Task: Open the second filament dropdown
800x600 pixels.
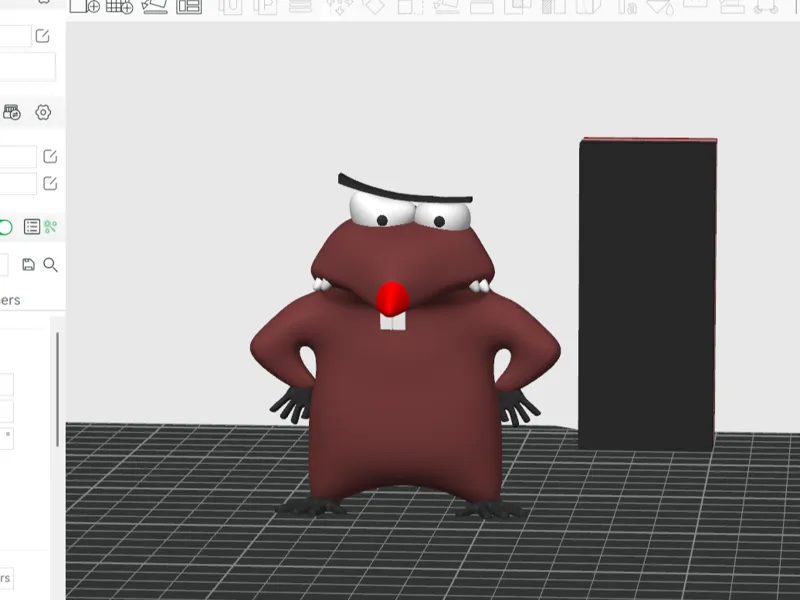Action: [18, 184]
